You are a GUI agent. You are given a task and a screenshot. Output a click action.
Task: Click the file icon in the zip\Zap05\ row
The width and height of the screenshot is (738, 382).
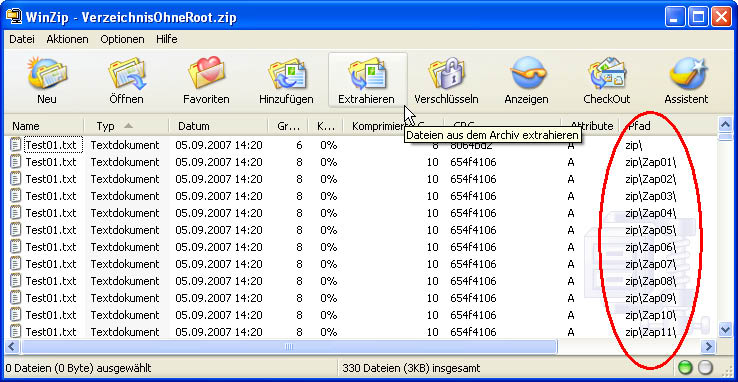tap(16, 230)
